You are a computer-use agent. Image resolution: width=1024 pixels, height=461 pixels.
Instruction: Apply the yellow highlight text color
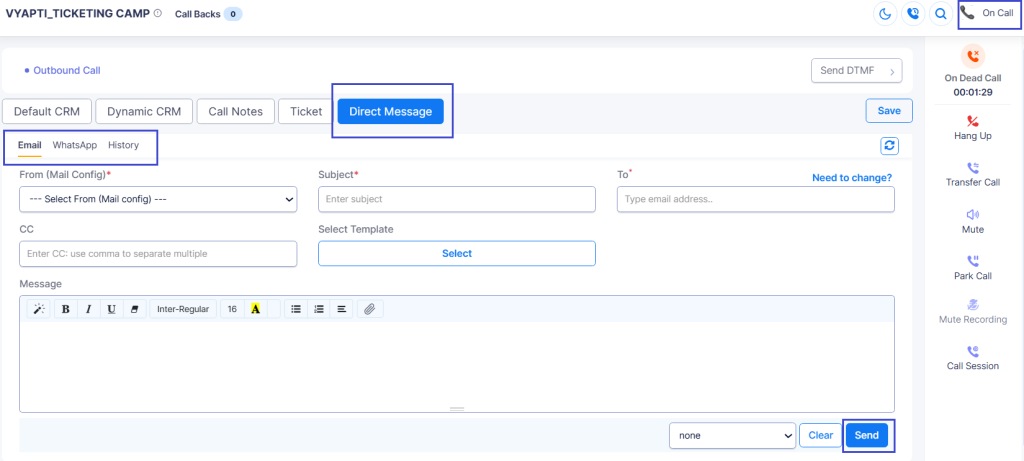tap(255, 309)
